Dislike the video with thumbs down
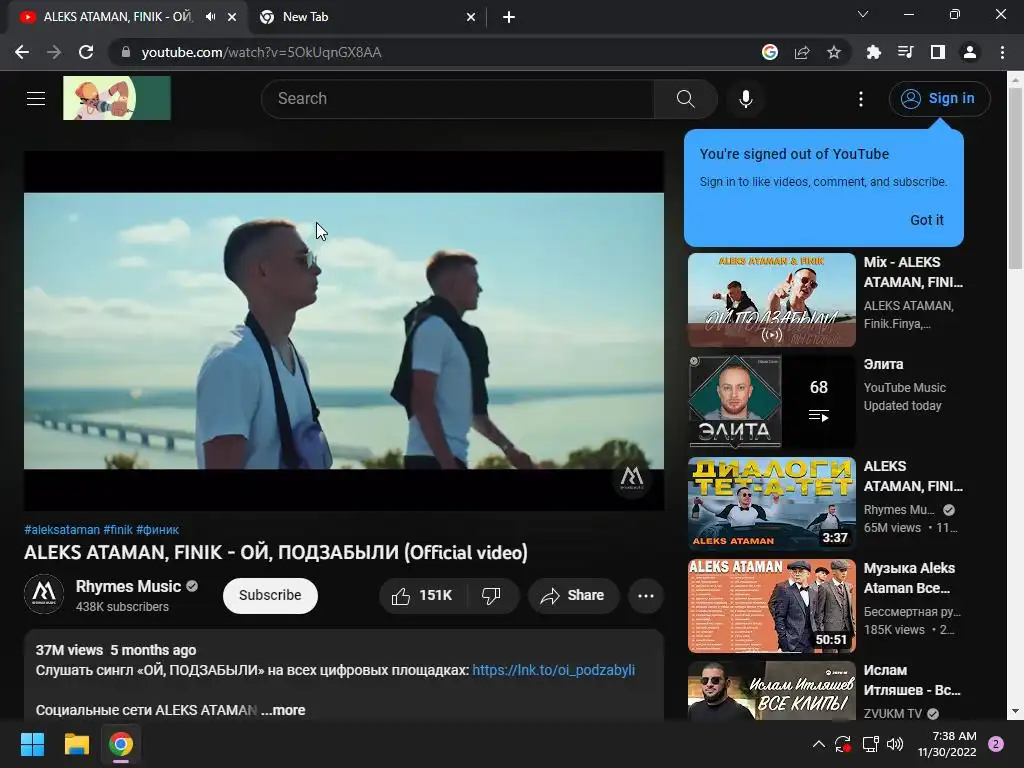The height and width of the screenshot is (768, 1024). click(491, 596)
